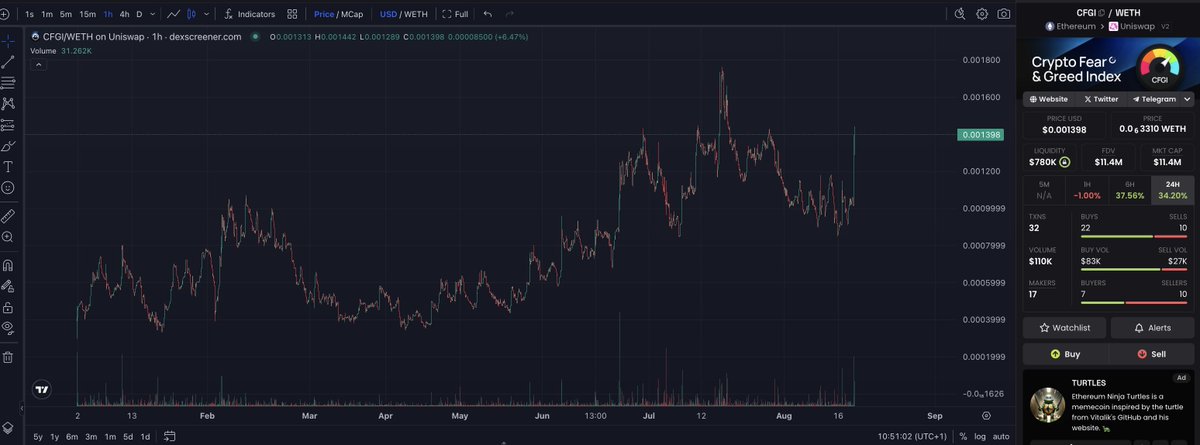Toggle percent scale mode
This screenshot has height=445, width=1200.
coord(964,436)
